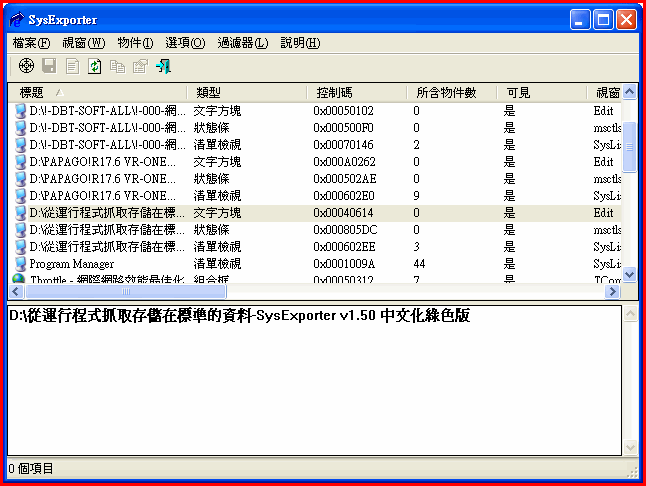Open the 過濾器(L) menu
The height and width of the screenshot is (486, 646).
point(243,43)
